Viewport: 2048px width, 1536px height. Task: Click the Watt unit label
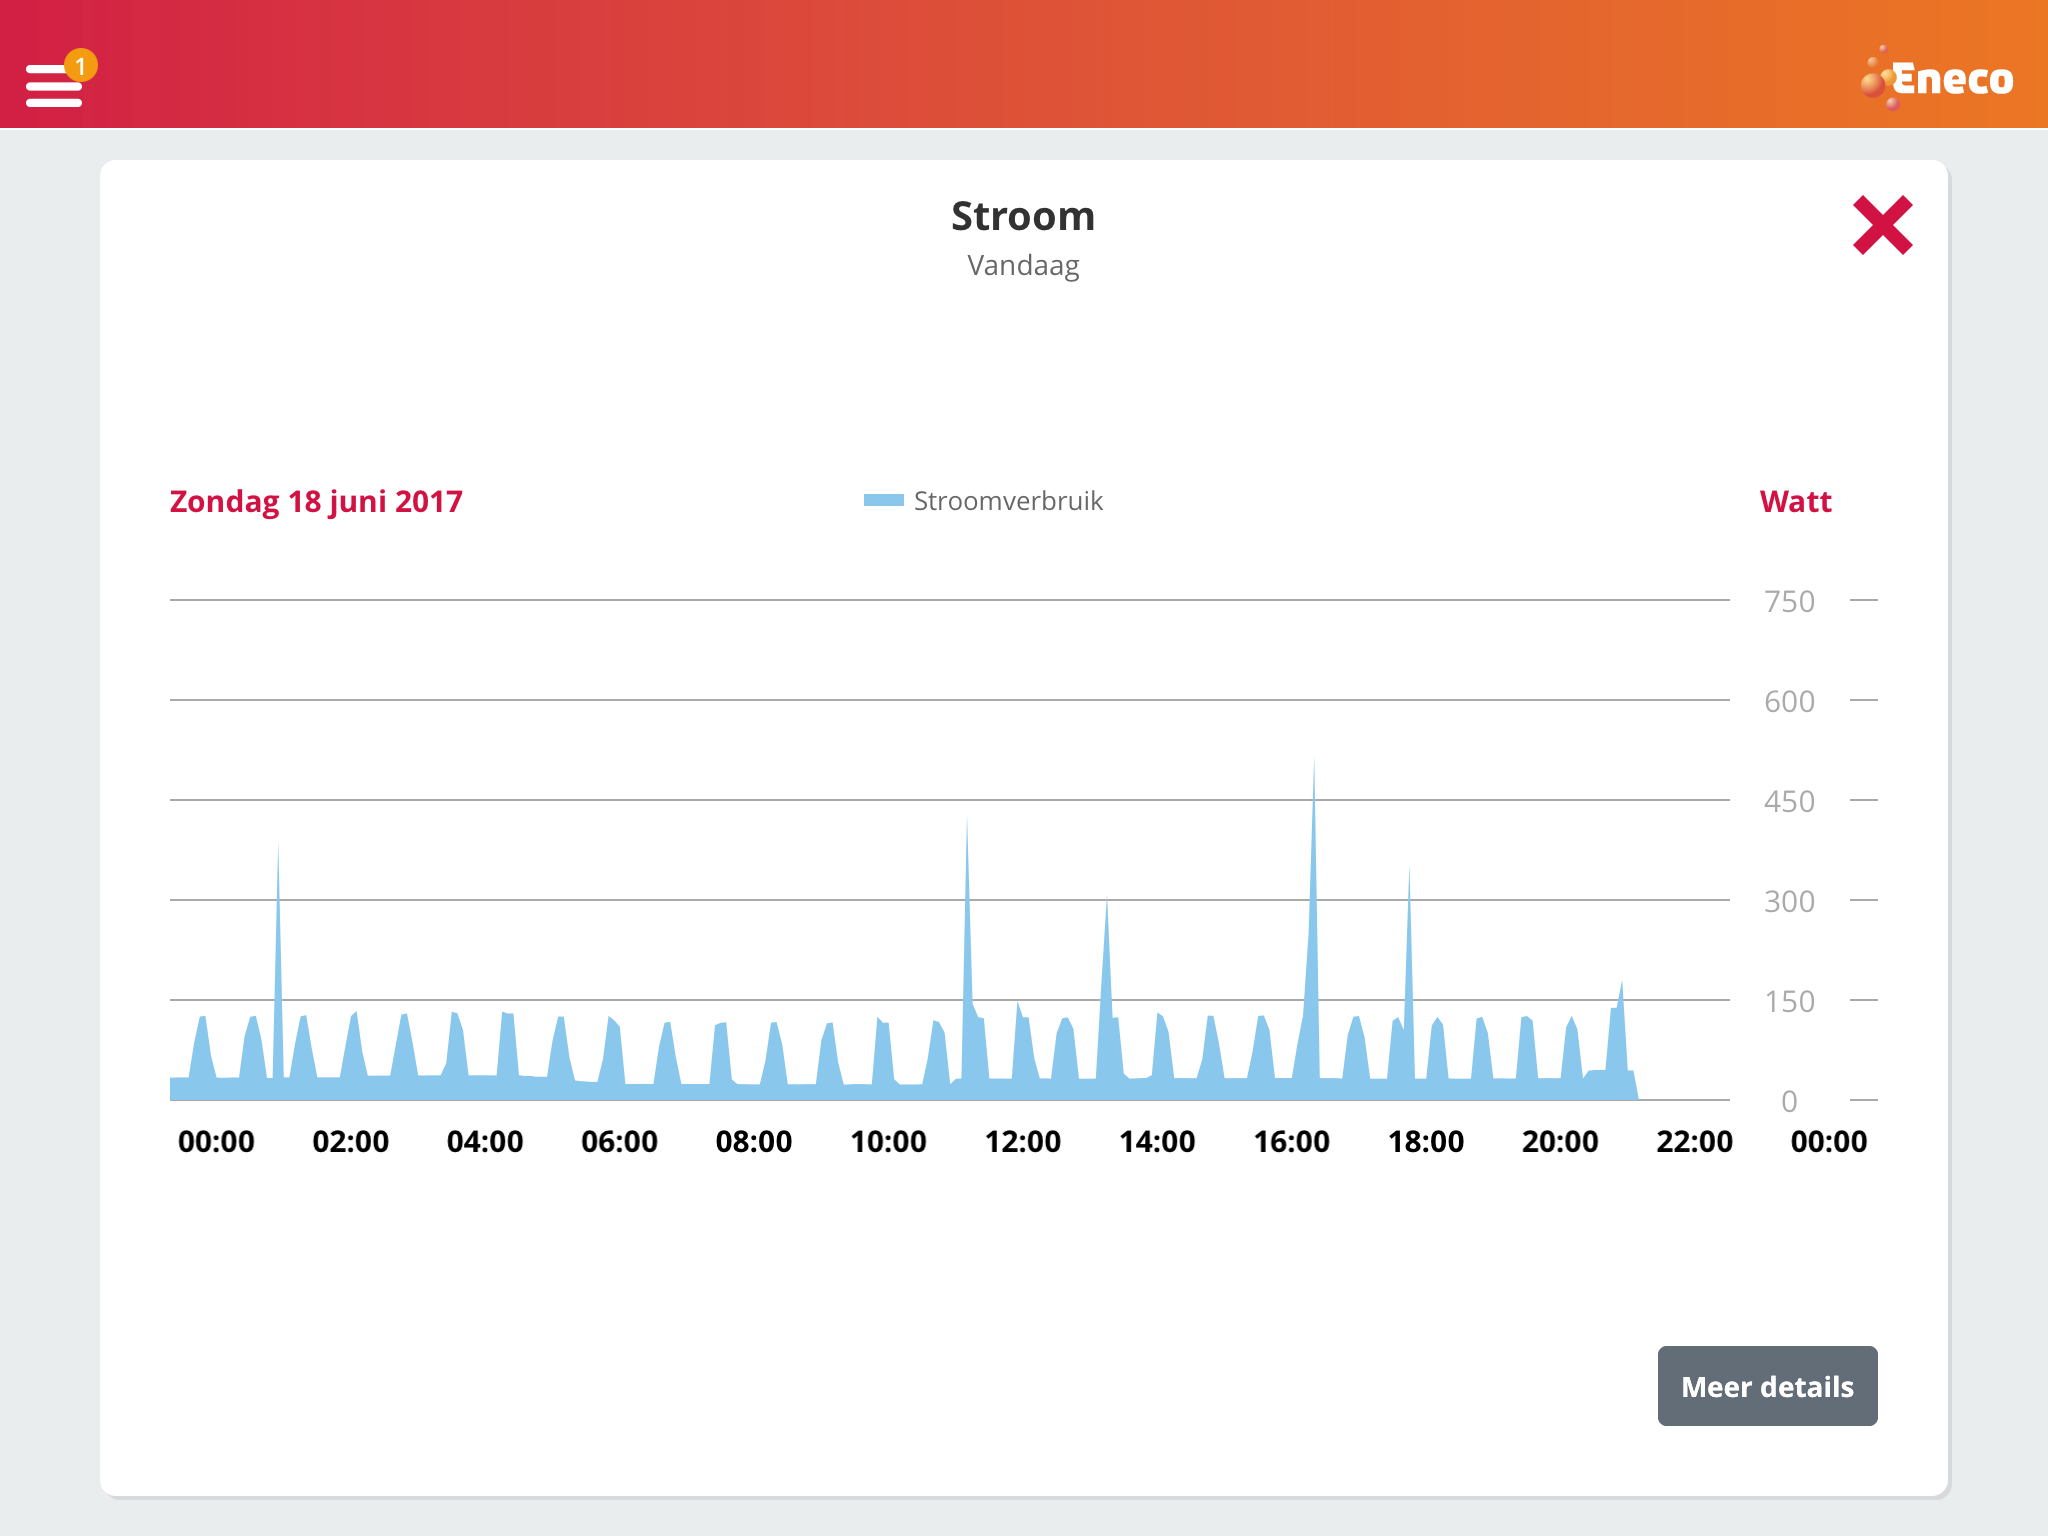1795,501
